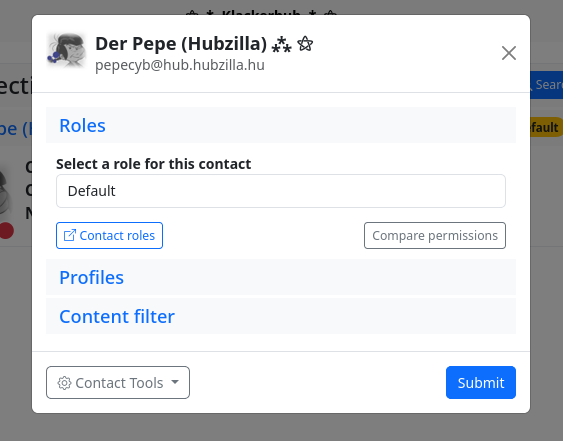Click the star symbols after Der Pepe's name
The width and height of the screenshot is (563, 441).
292,44
